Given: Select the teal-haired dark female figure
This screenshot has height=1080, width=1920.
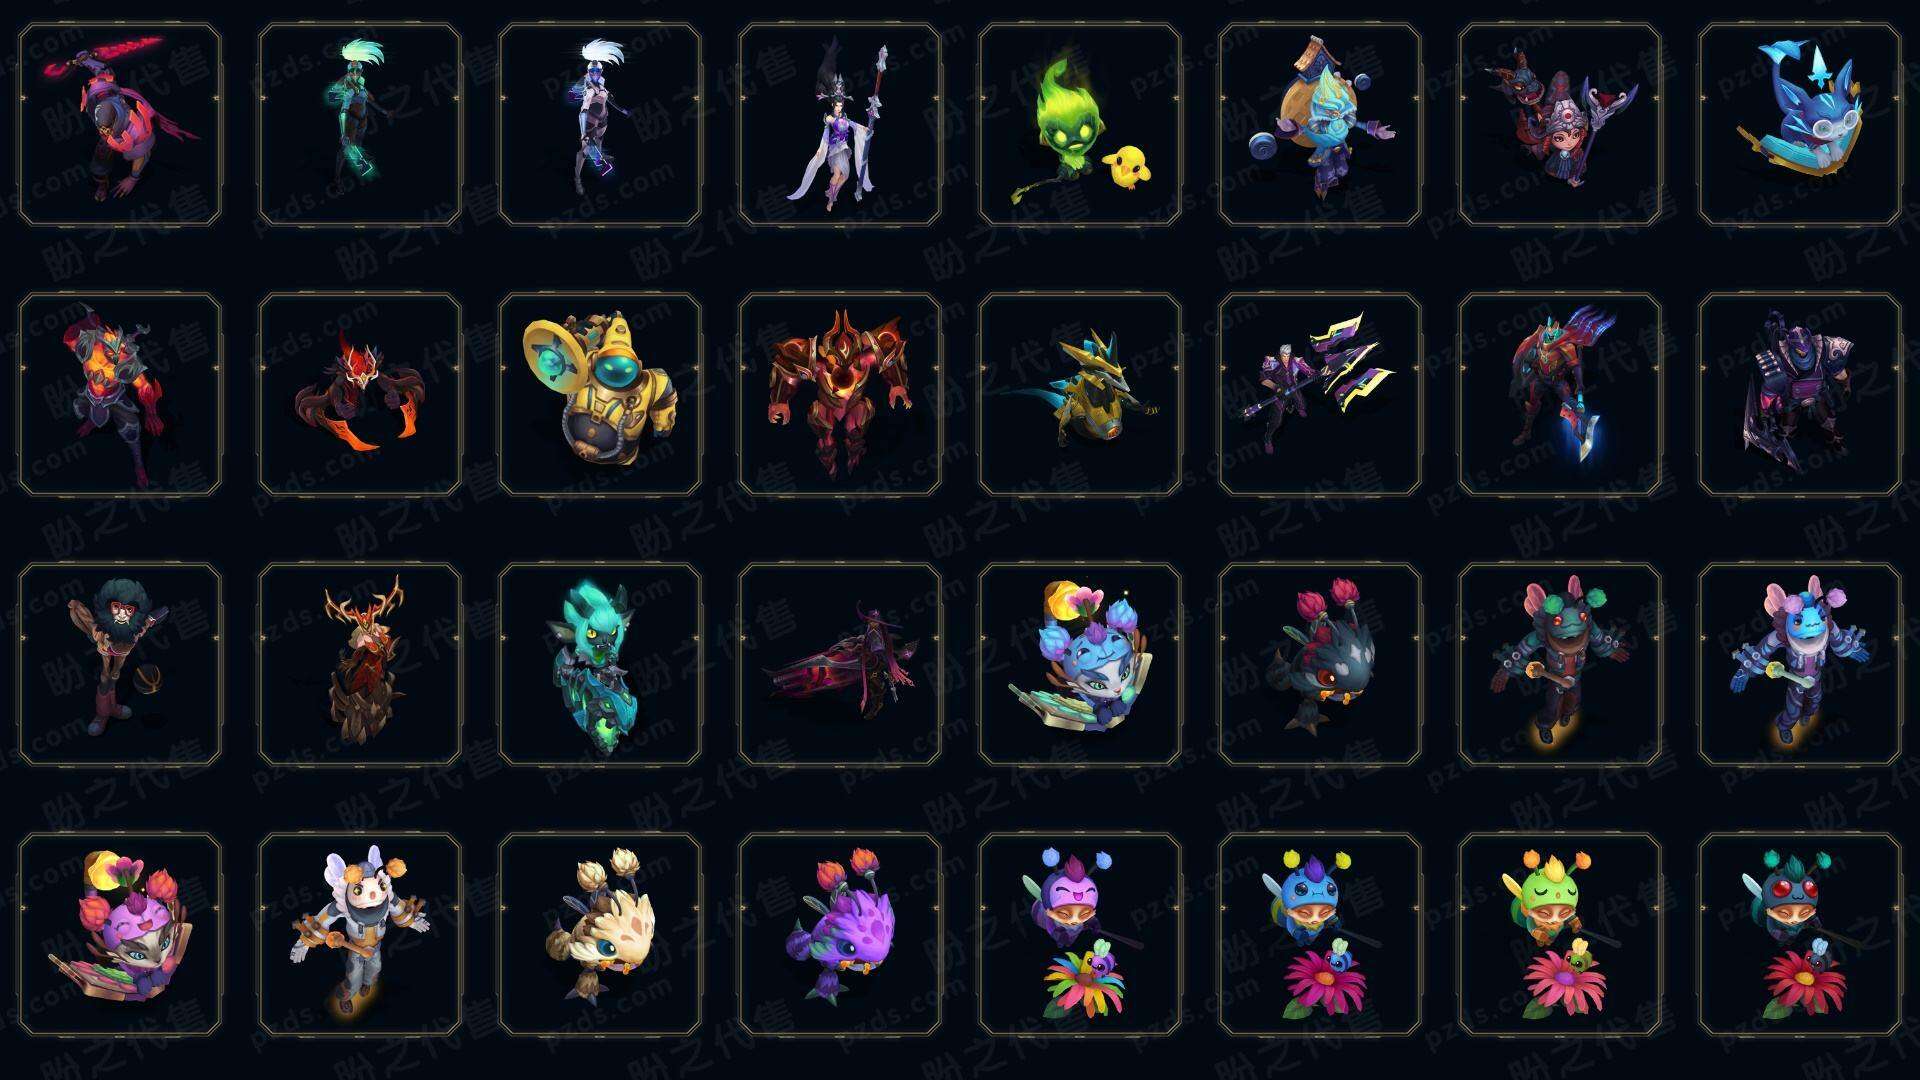Looking at the screenshot, I should [360, 125].
